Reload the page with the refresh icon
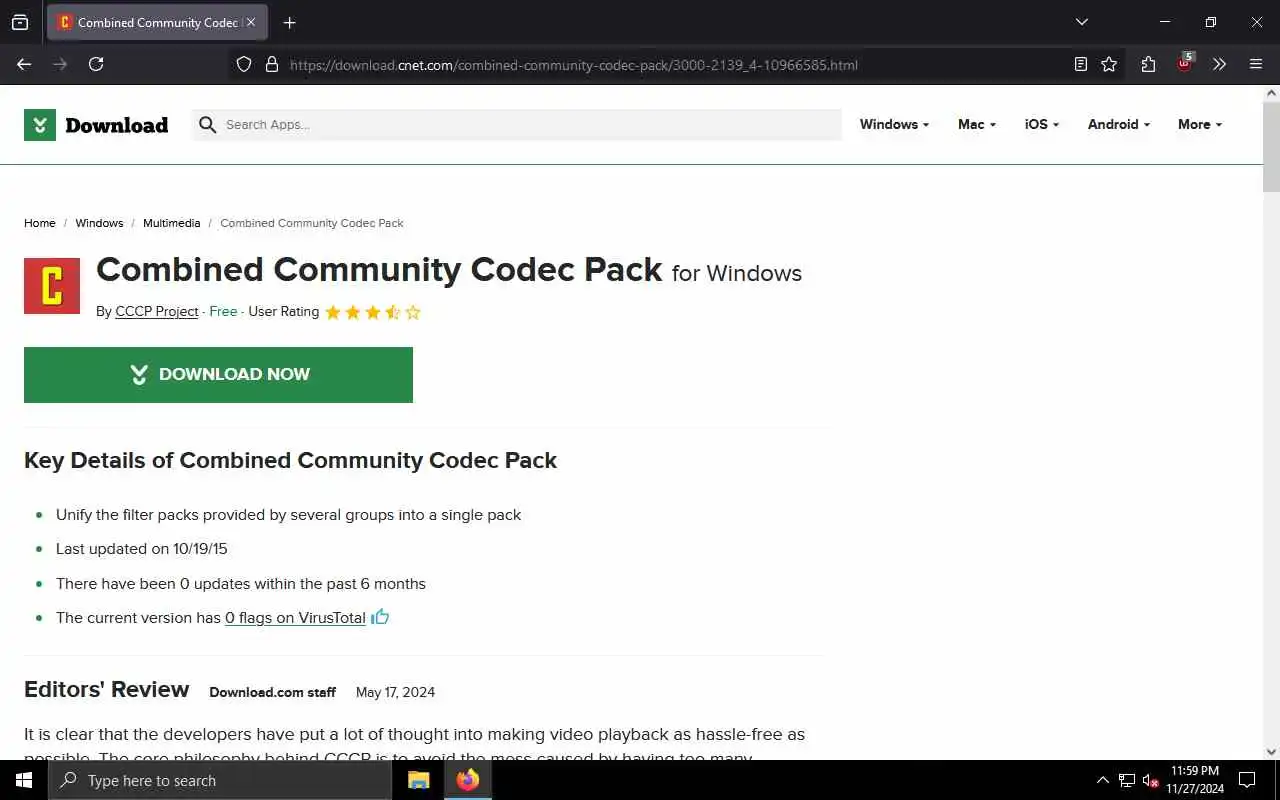 [96, 64]
